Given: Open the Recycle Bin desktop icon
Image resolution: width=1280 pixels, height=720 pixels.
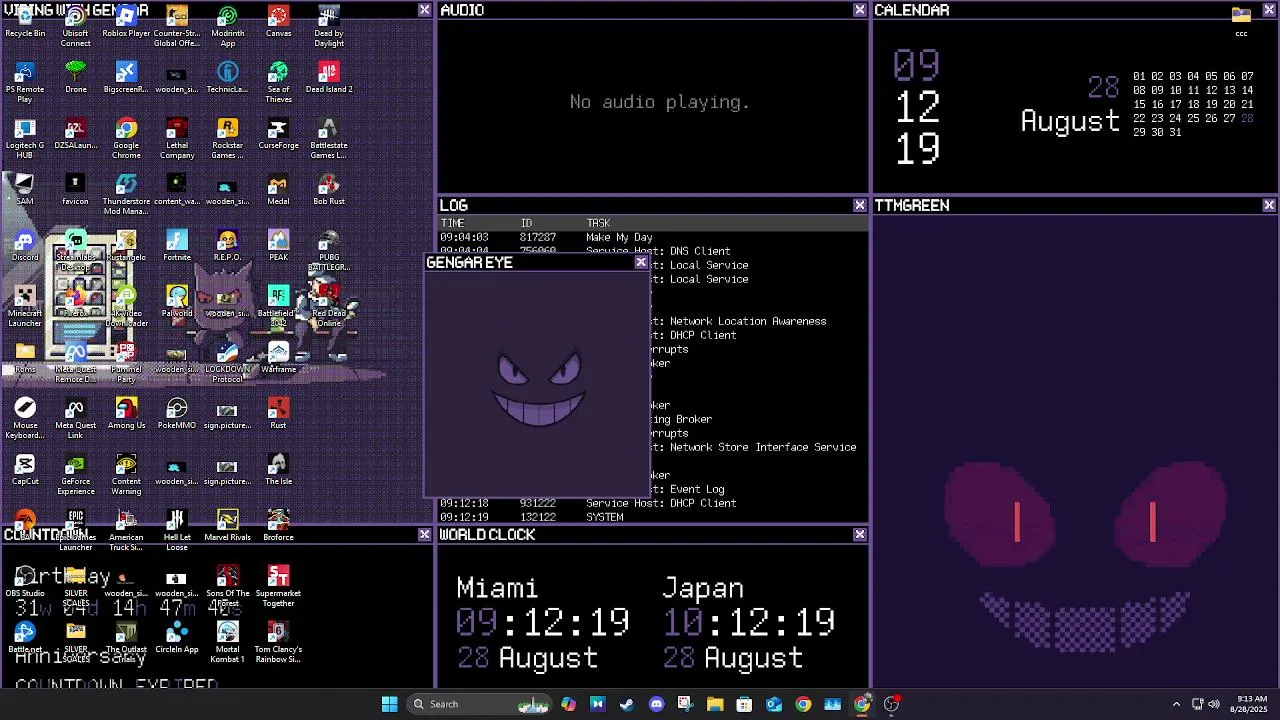Looking at the screenshot, I should pyautogui.click(x=25, y=23).
